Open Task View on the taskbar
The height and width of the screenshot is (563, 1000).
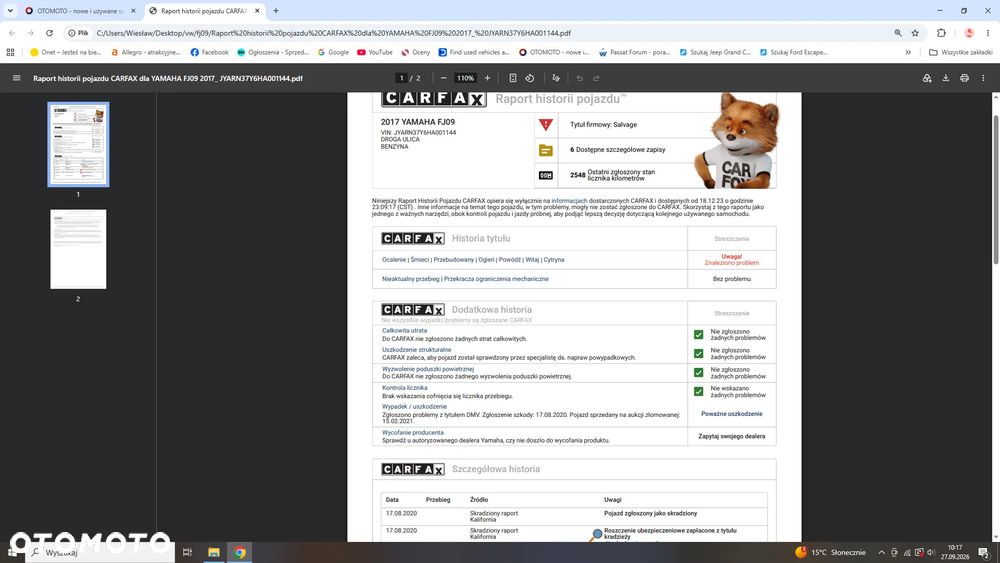point(187,552)
